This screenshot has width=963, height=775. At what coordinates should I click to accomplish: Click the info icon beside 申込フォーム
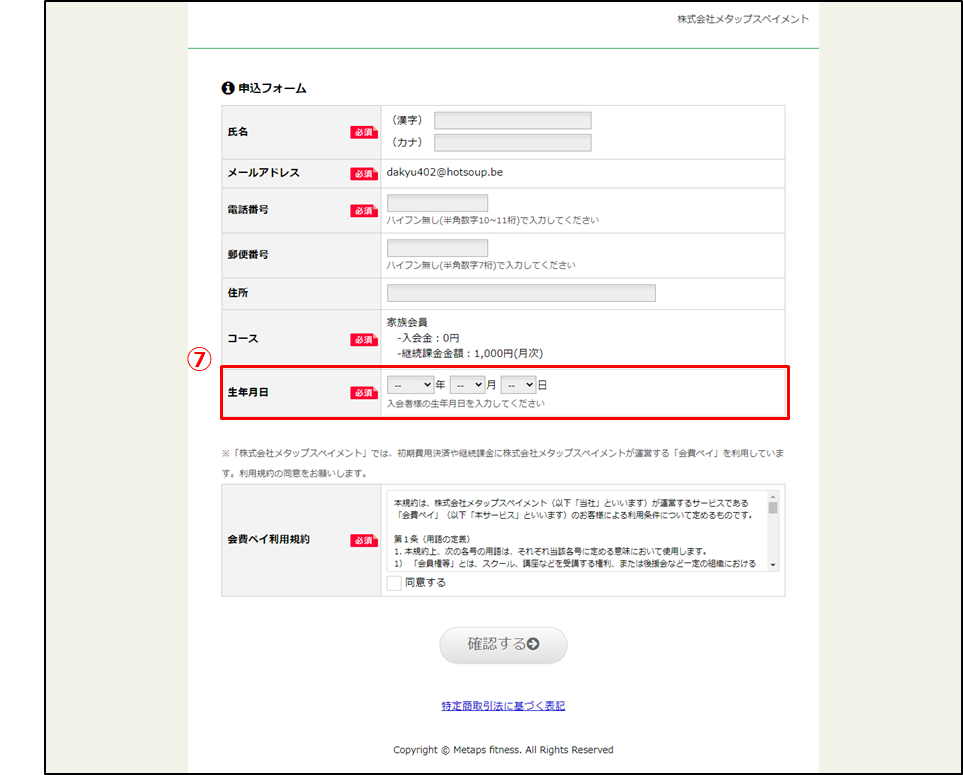click(x=228, y=89)
